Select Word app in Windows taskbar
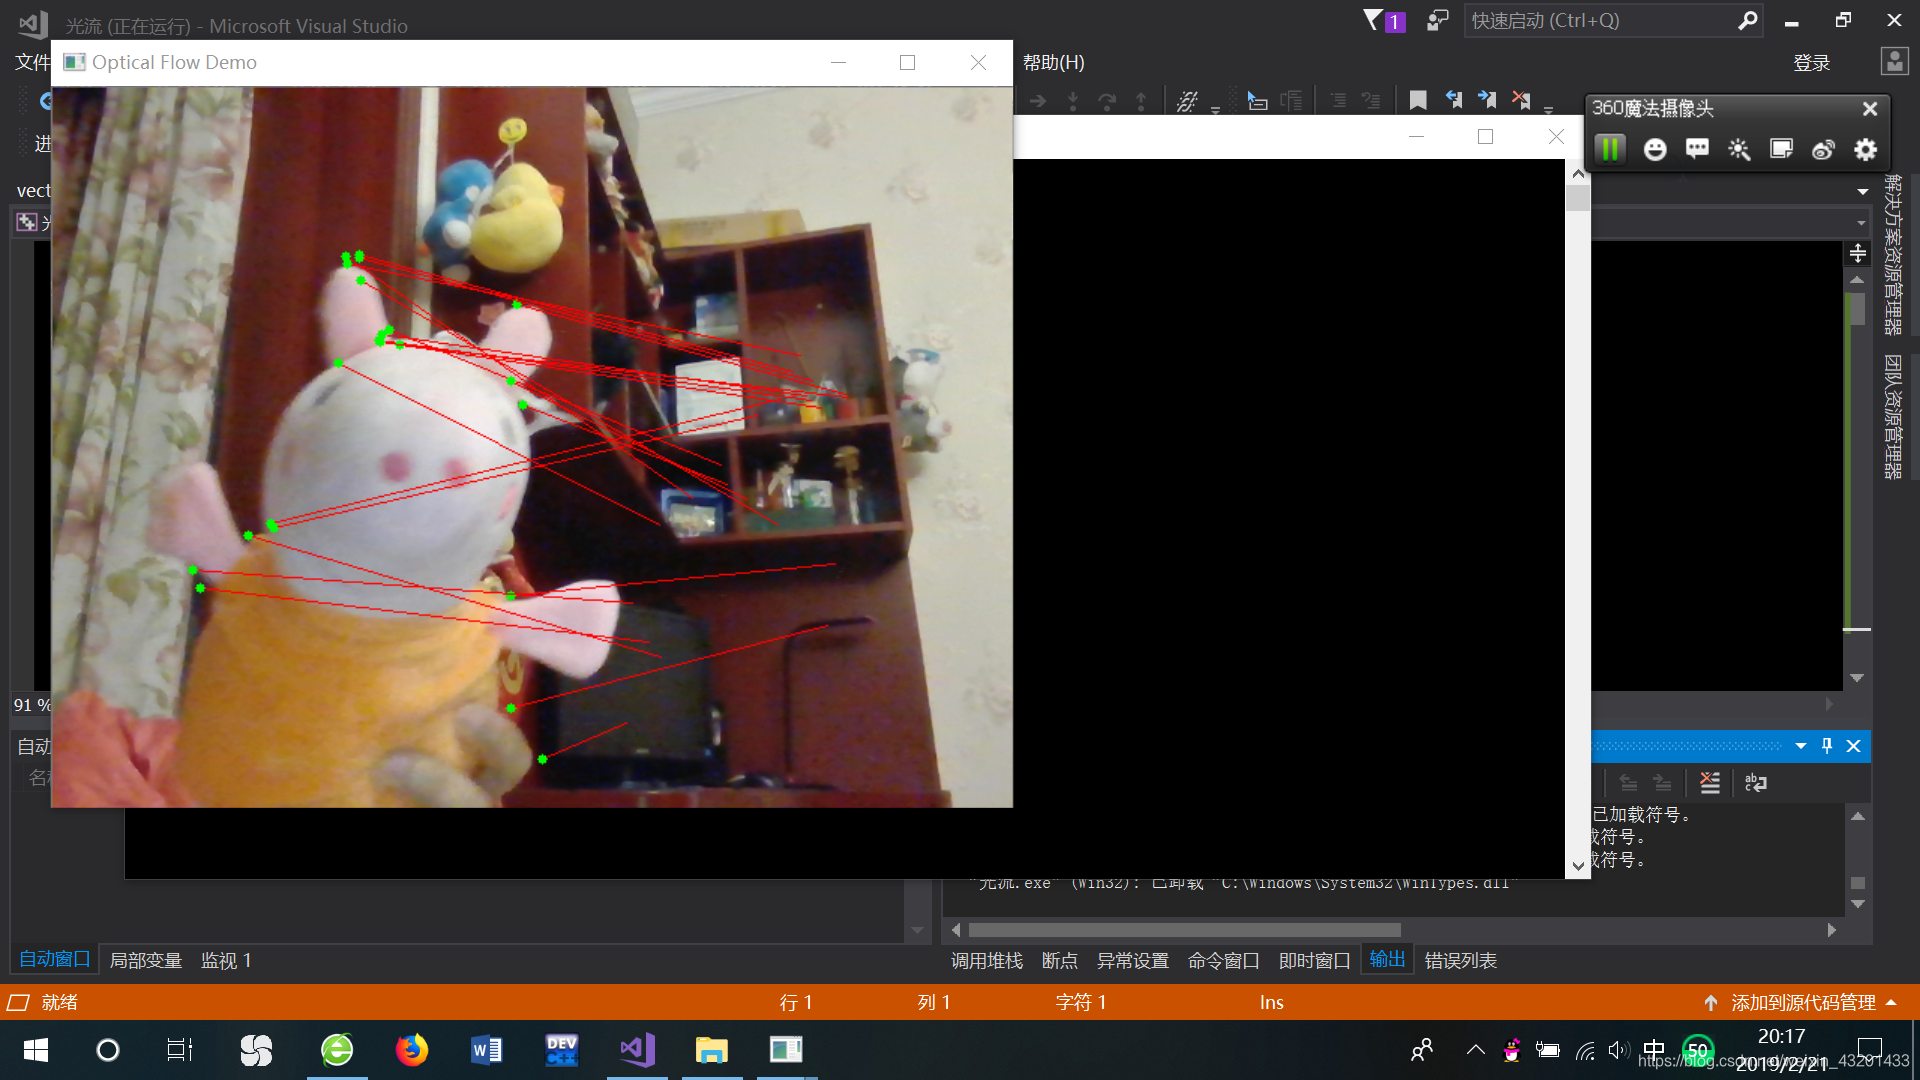 (485, 1050)
